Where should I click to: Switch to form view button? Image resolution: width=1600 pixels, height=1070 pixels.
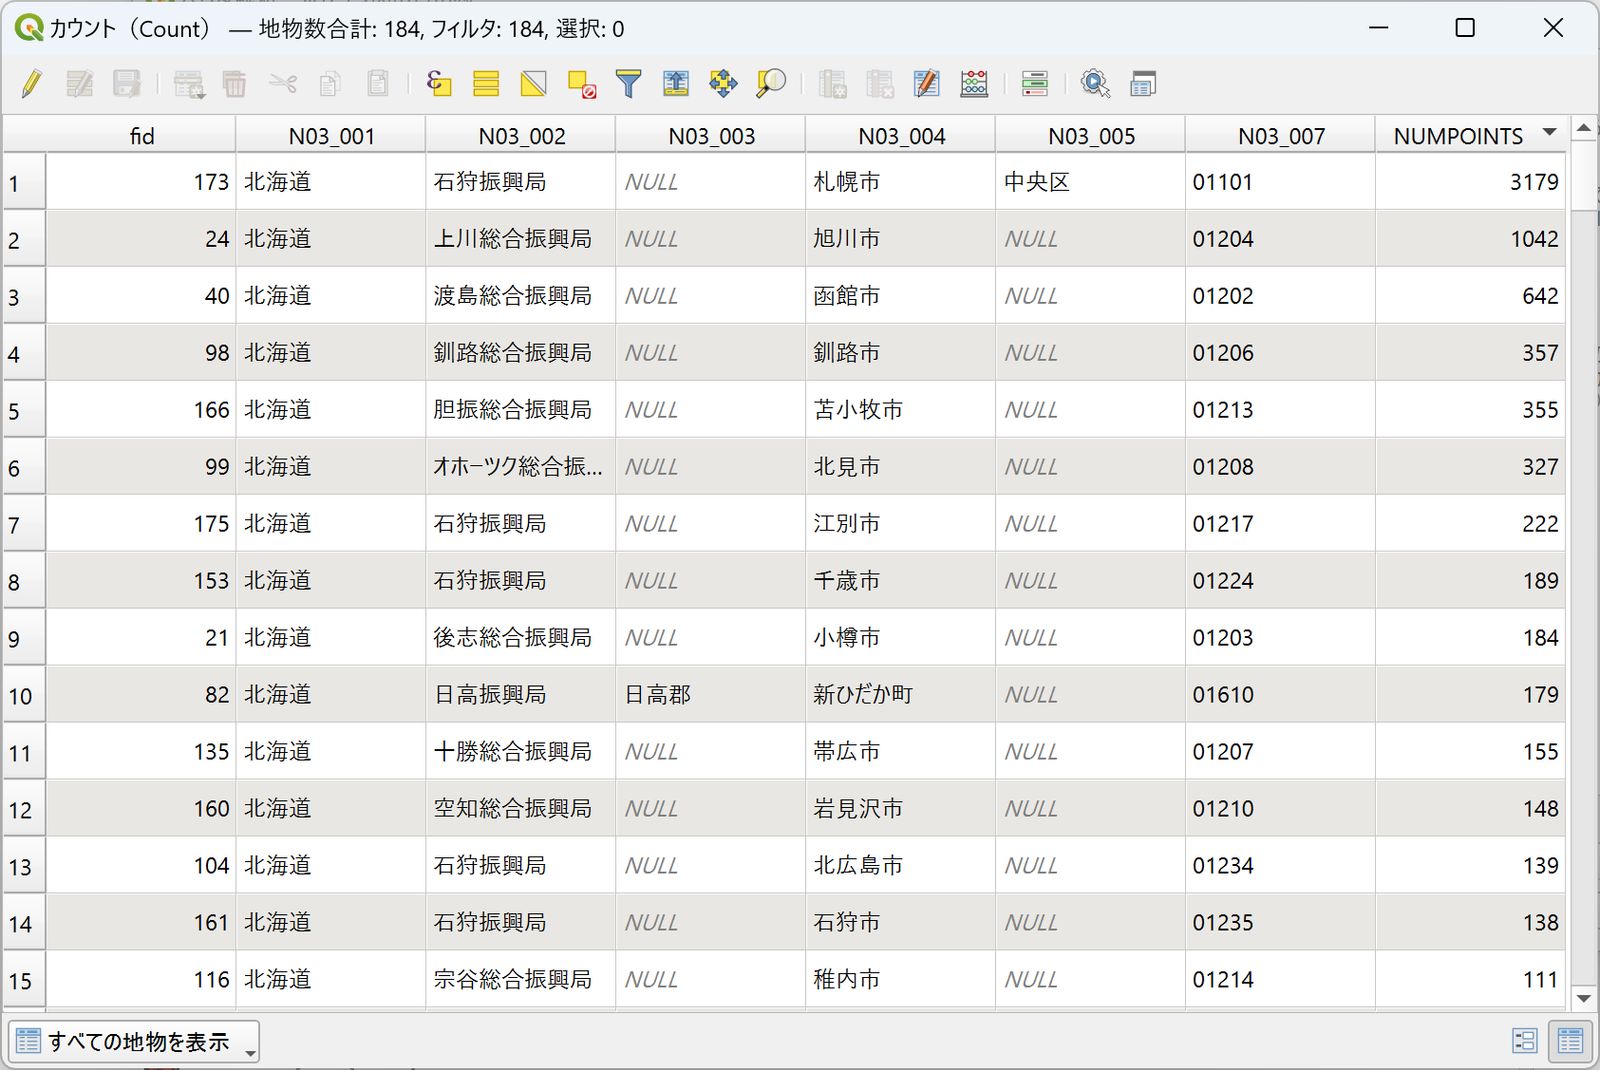pyautogui.click(x=1524, y=1041)
